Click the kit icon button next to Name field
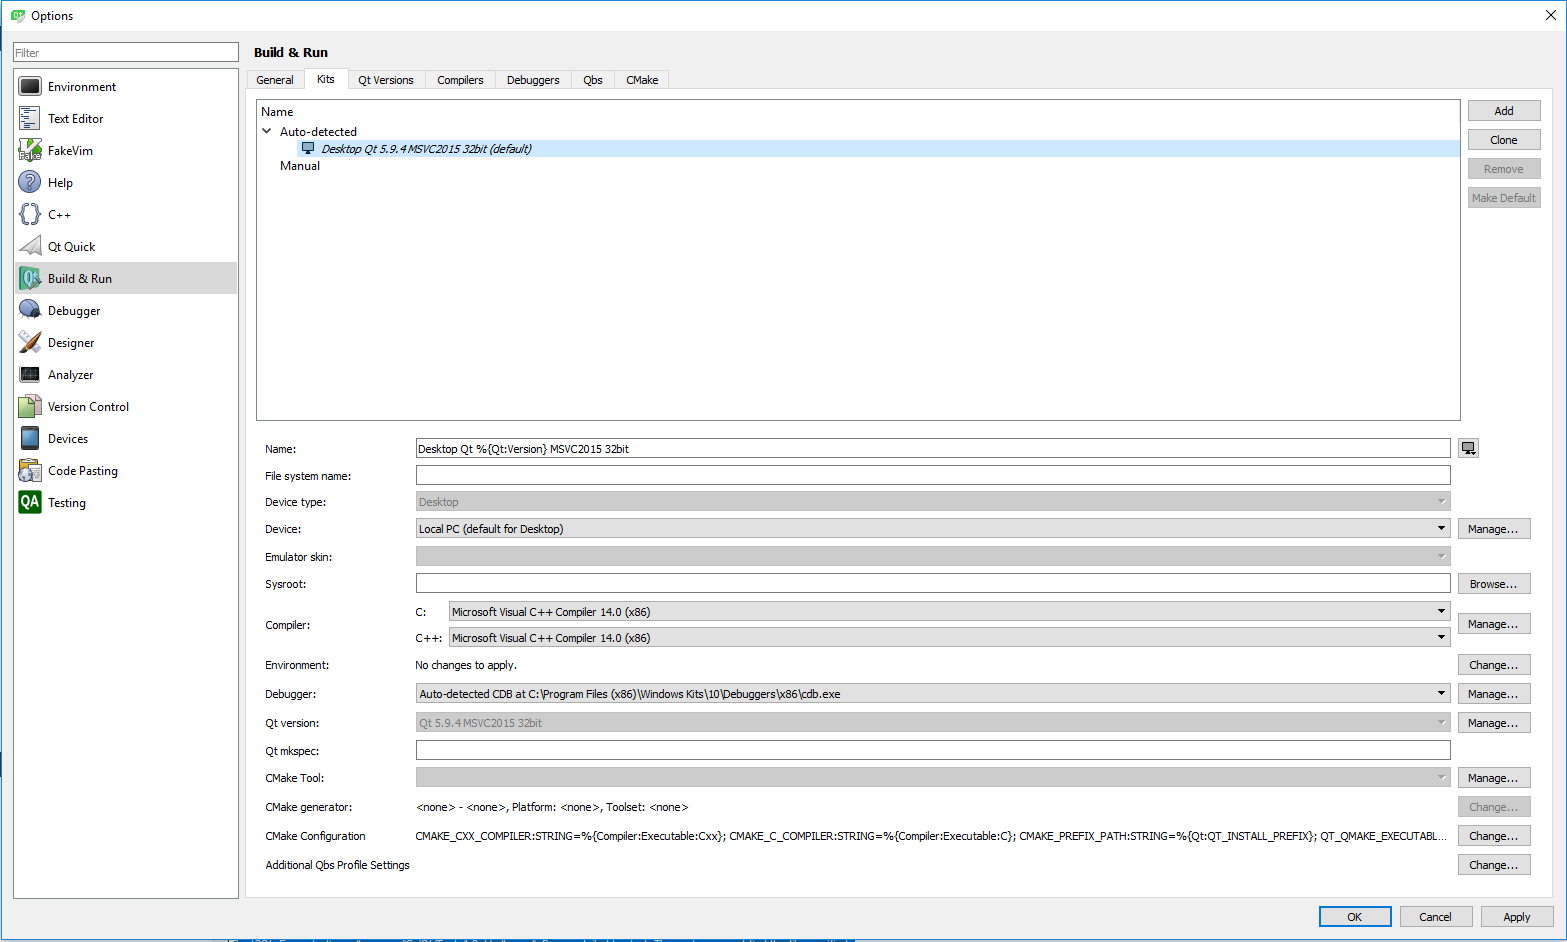The width and height of the screenshot is (1567, 942). pyautogui.click(x=1468, y=449)
